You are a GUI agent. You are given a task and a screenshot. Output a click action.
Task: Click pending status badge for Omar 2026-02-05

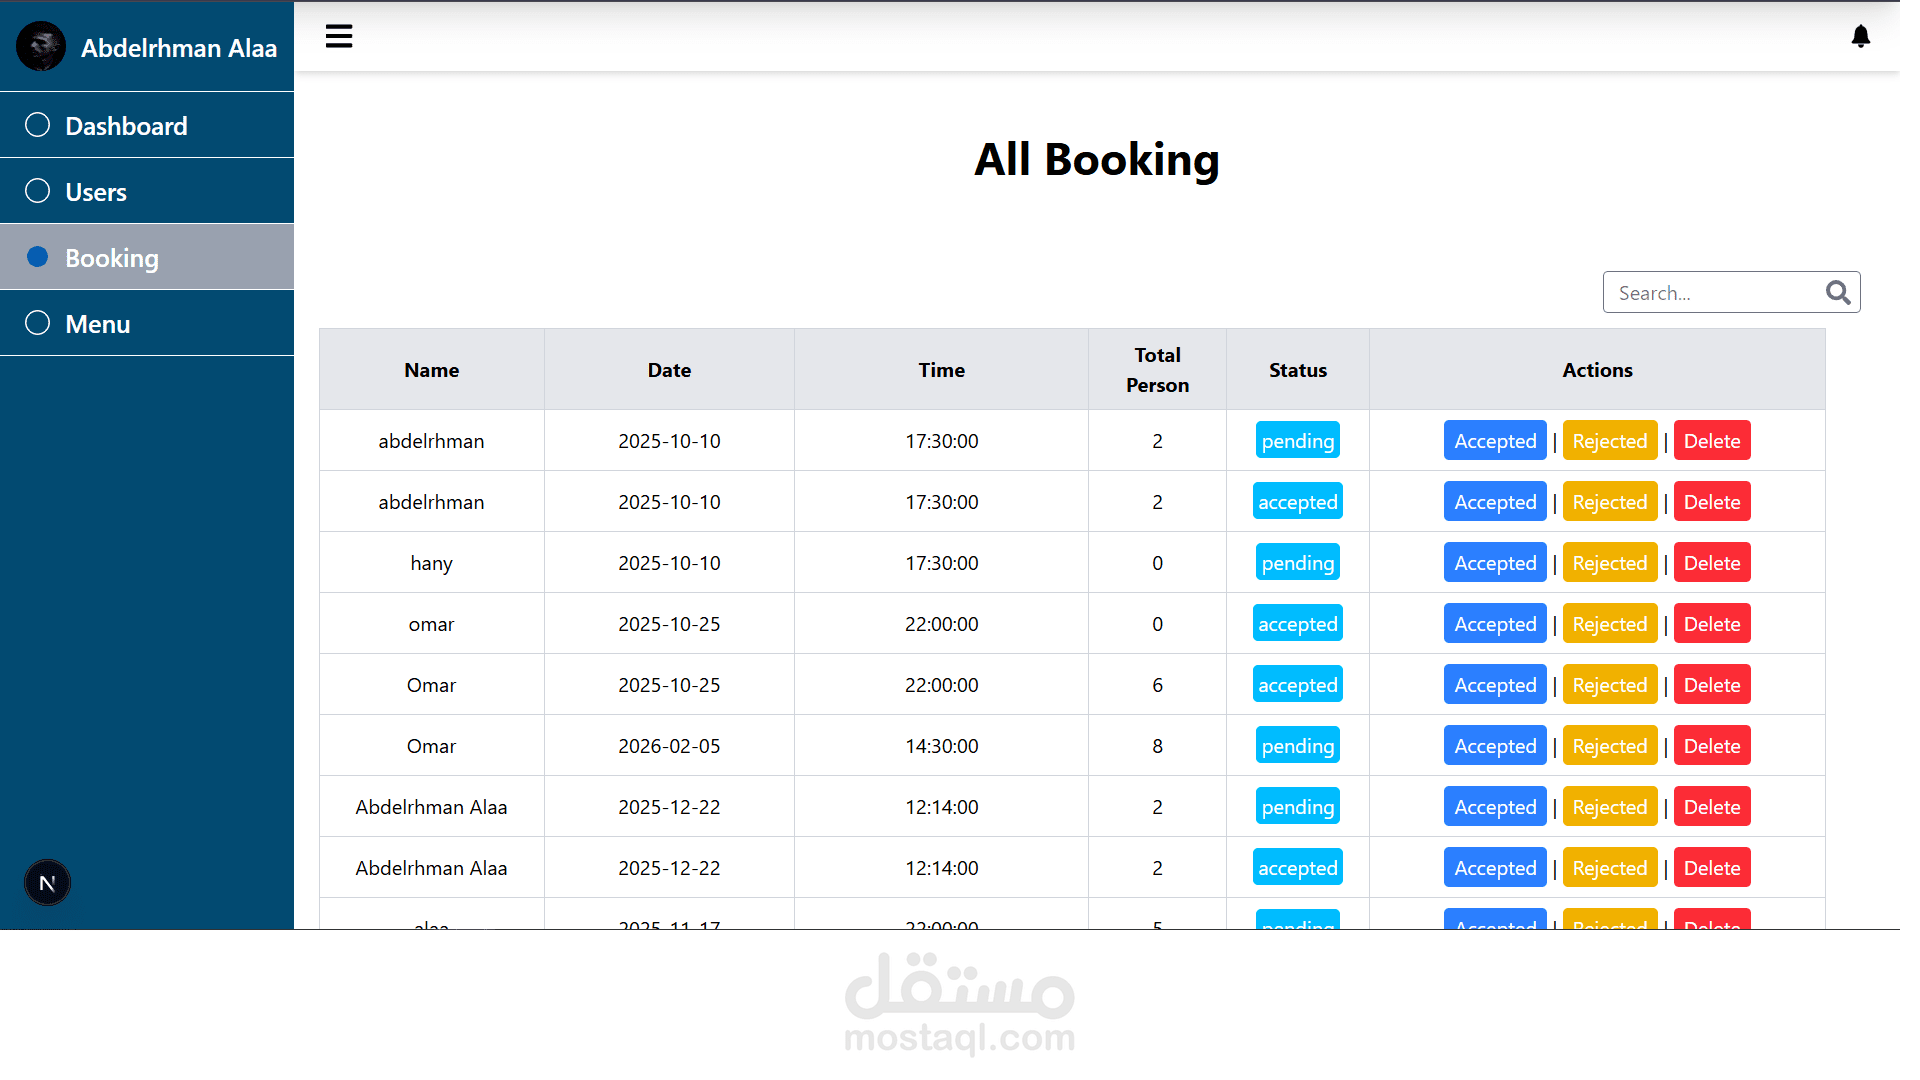click(1297, 746)
